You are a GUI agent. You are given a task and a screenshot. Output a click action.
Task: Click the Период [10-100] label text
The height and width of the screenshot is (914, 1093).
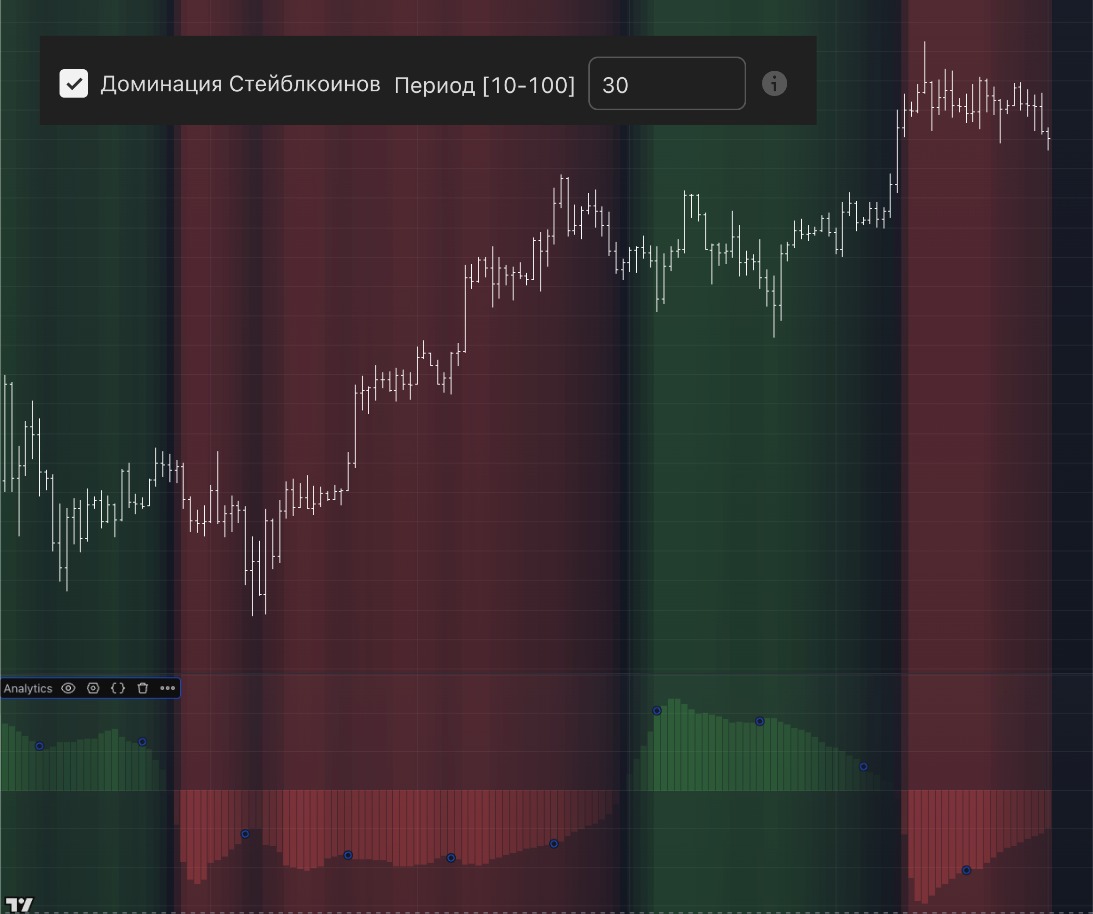click(x=485, y=85)
